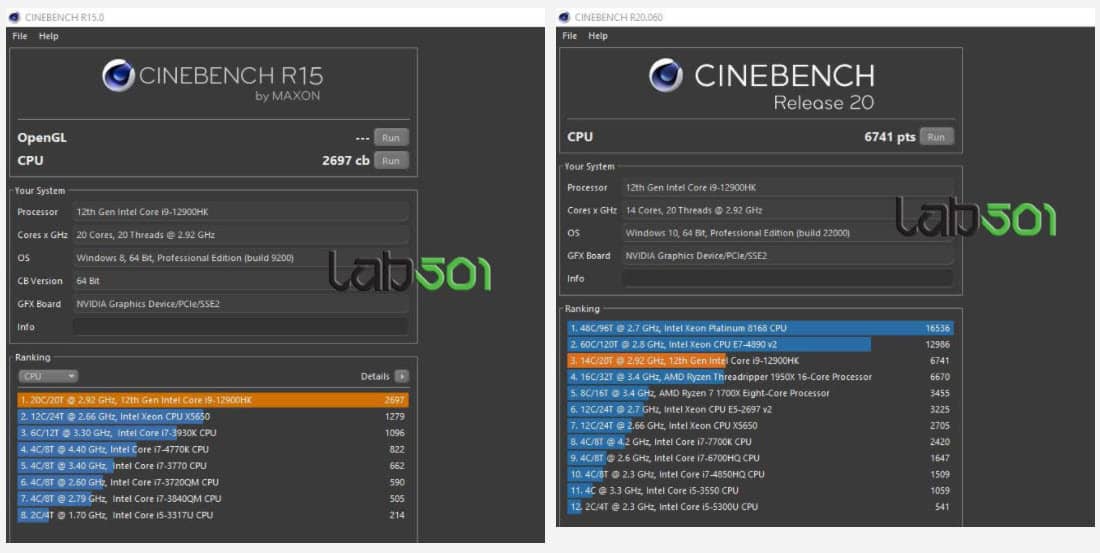This screenshot has height=553, width=1100.
Task: Click the 2697 cb CPU score in R15
Action: [x=345, y=161]
